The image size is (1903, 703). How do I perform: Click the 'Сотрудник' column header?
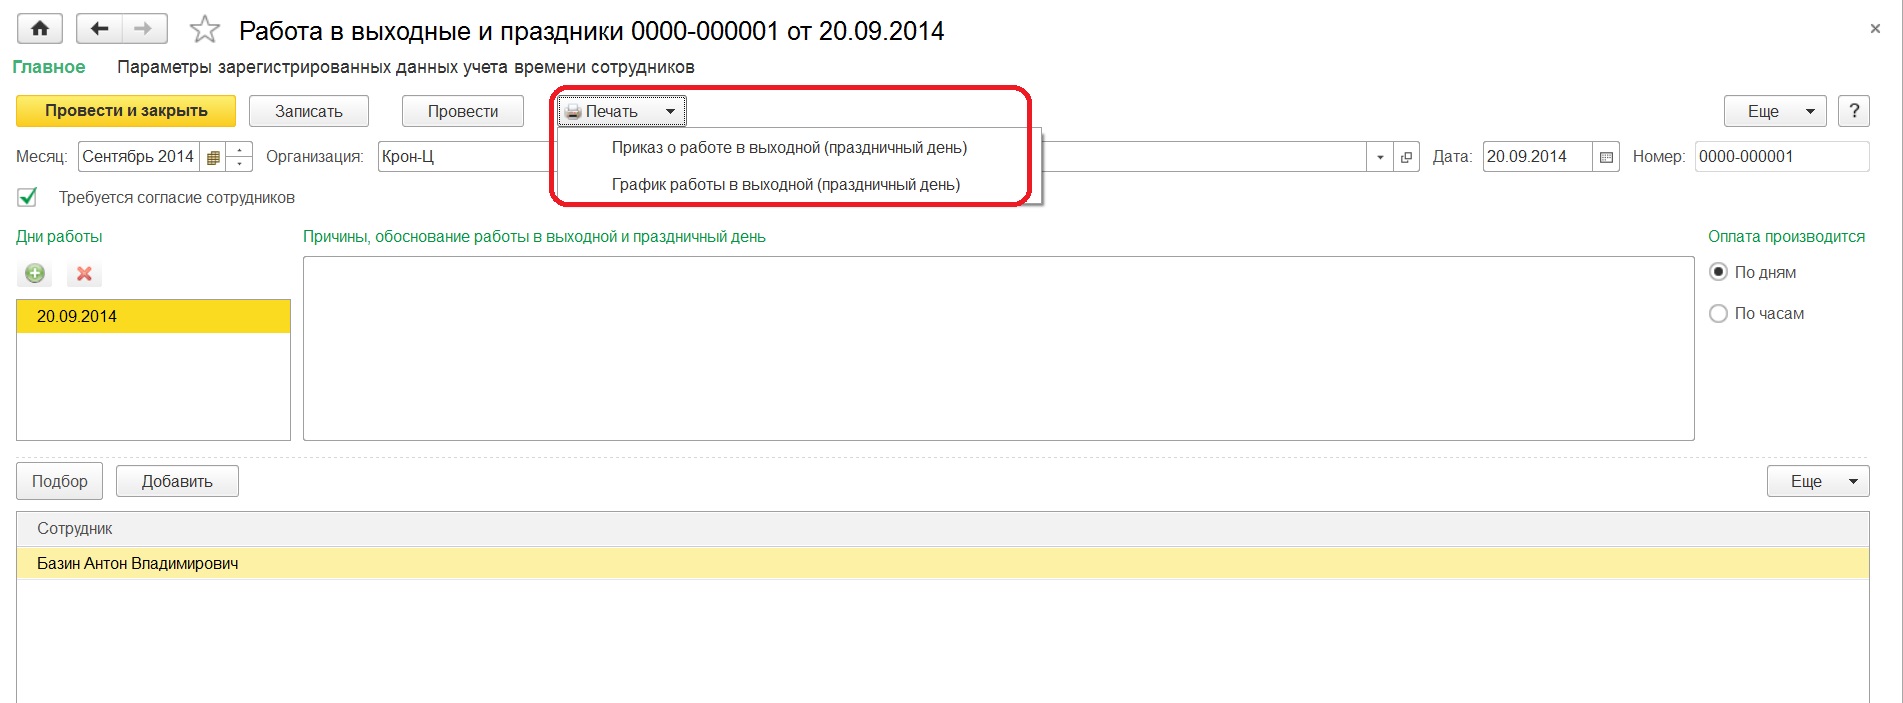(x=942, y=528)
